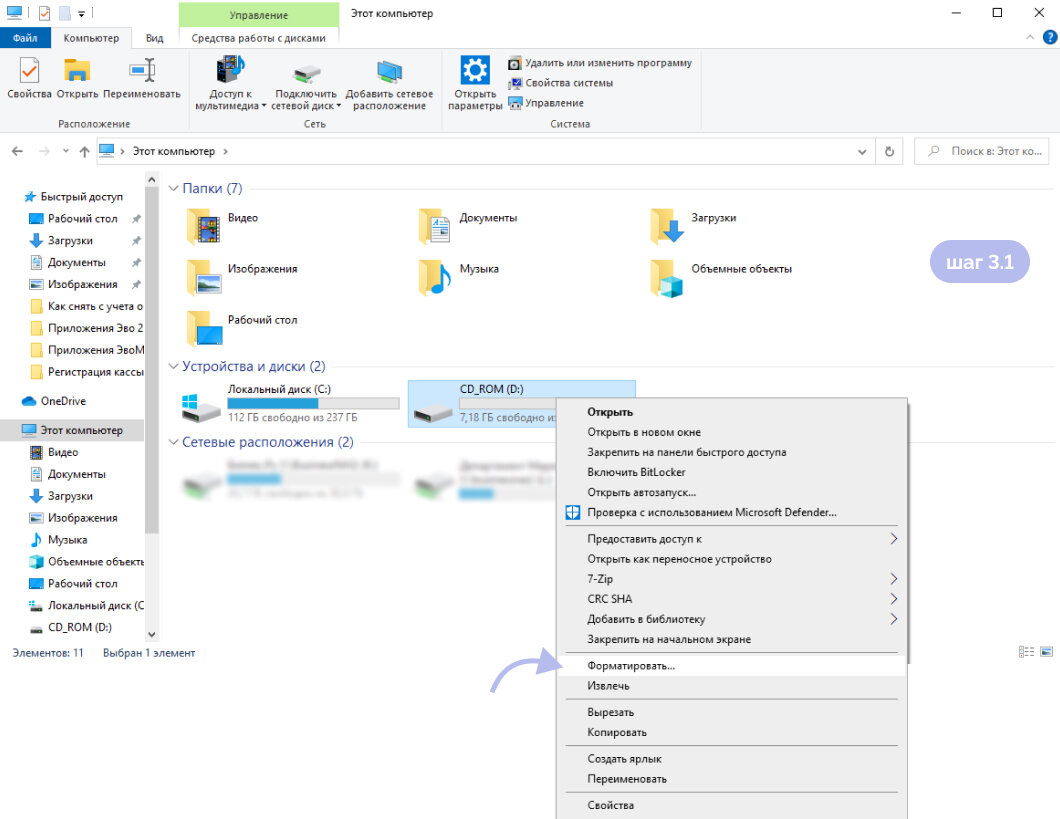The height and width of the screenshot is (819, 1060).
Task: Select the Rename ribbon button
Action: click(142, 78)
